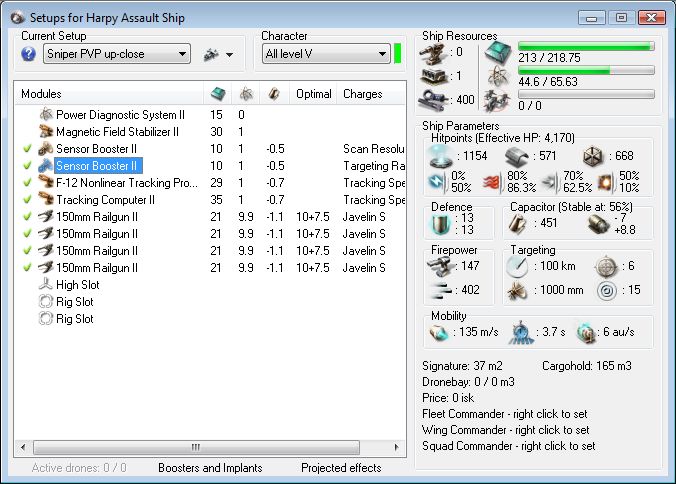Click the turret hardpoints icon in Ship Resources
Screen dimensions: 676x484
point(433,53)
